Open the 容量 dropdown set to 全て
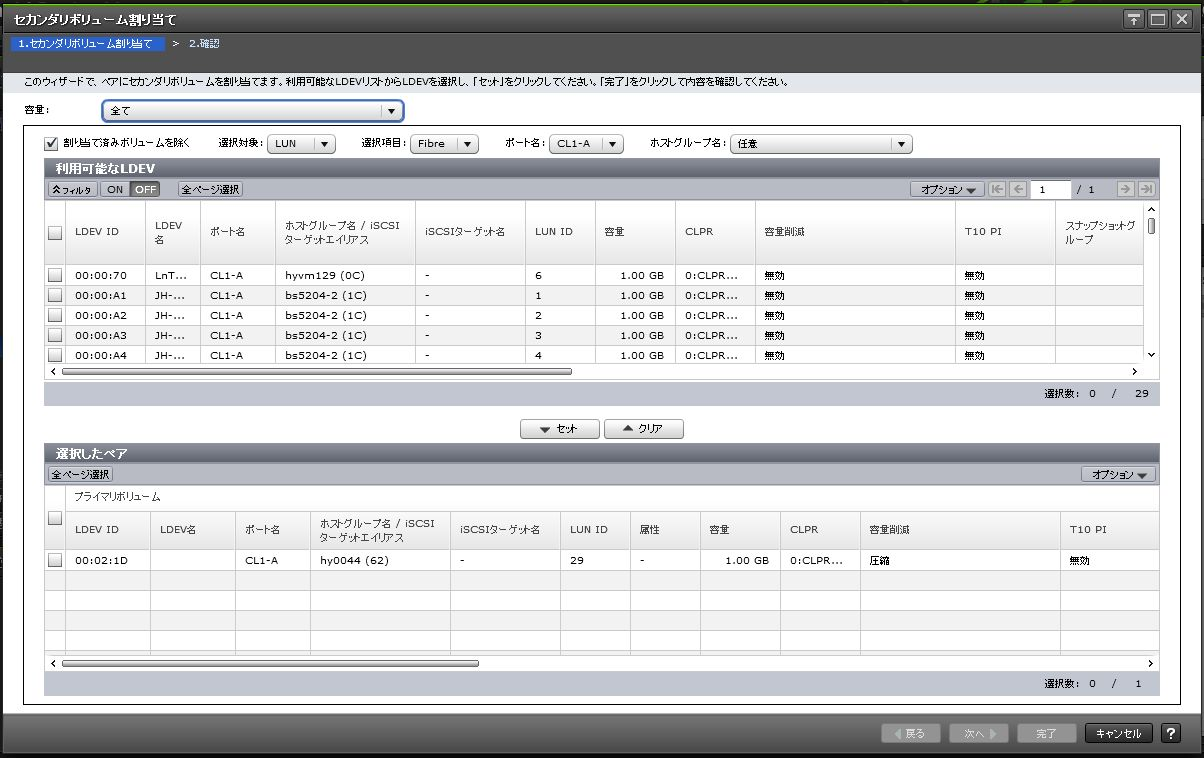Screen dimensions: 1204x758 [x=252, y=111]
